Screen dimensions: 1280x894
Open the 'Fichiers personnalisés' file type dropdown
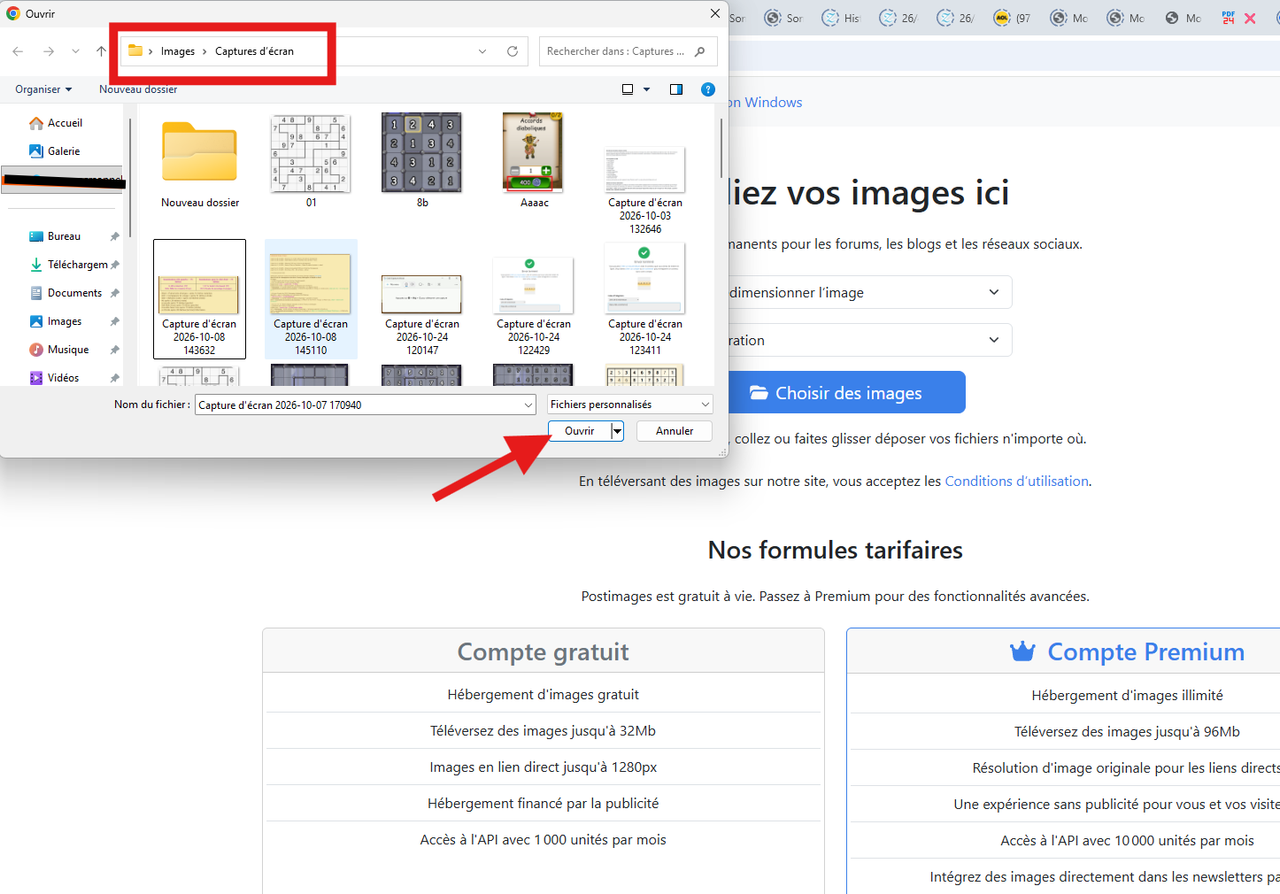(630, 404)
